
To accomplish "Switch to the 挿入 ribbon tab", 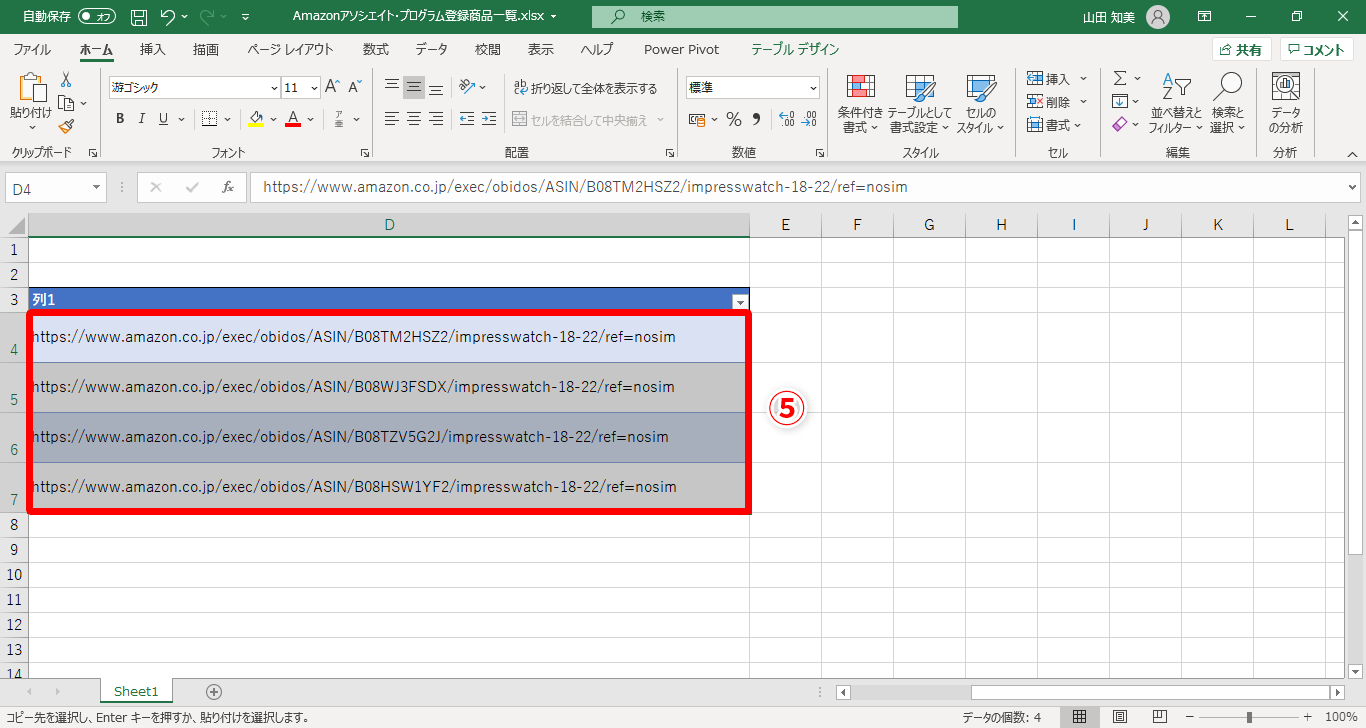I will [x=153, y=49].
